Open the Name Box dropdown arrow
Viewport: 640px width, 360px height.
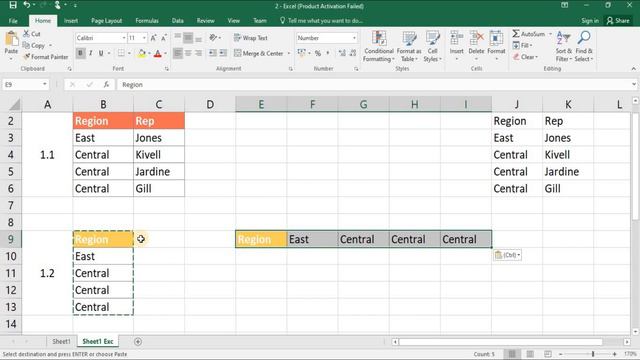[44, 84]
